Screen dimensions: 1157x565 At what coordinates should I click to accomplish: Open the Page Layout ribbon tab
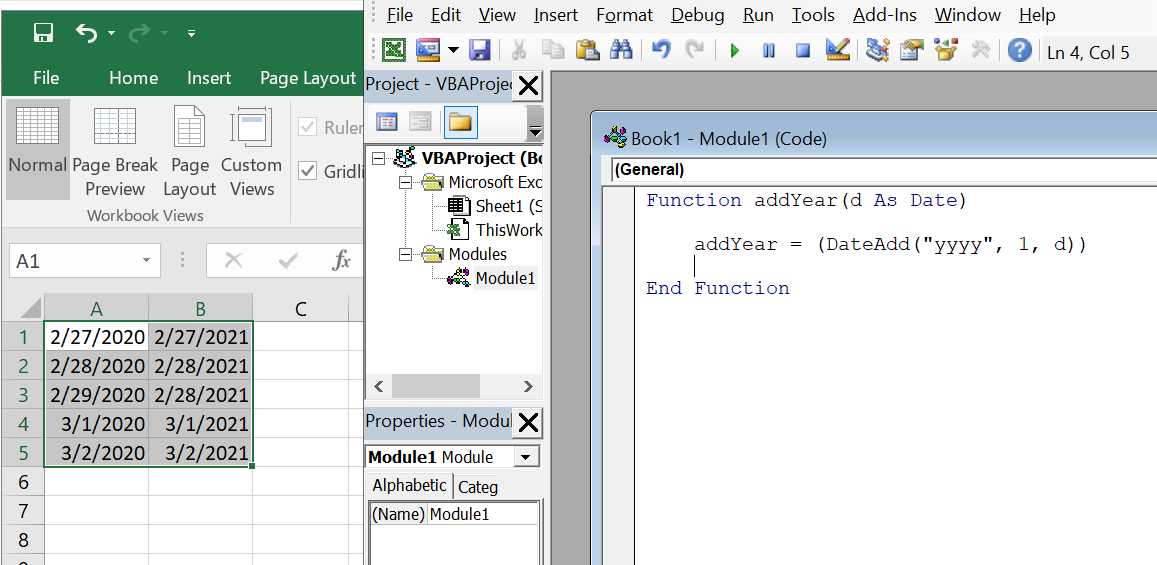pyautogui.click(x=308, y=78)
